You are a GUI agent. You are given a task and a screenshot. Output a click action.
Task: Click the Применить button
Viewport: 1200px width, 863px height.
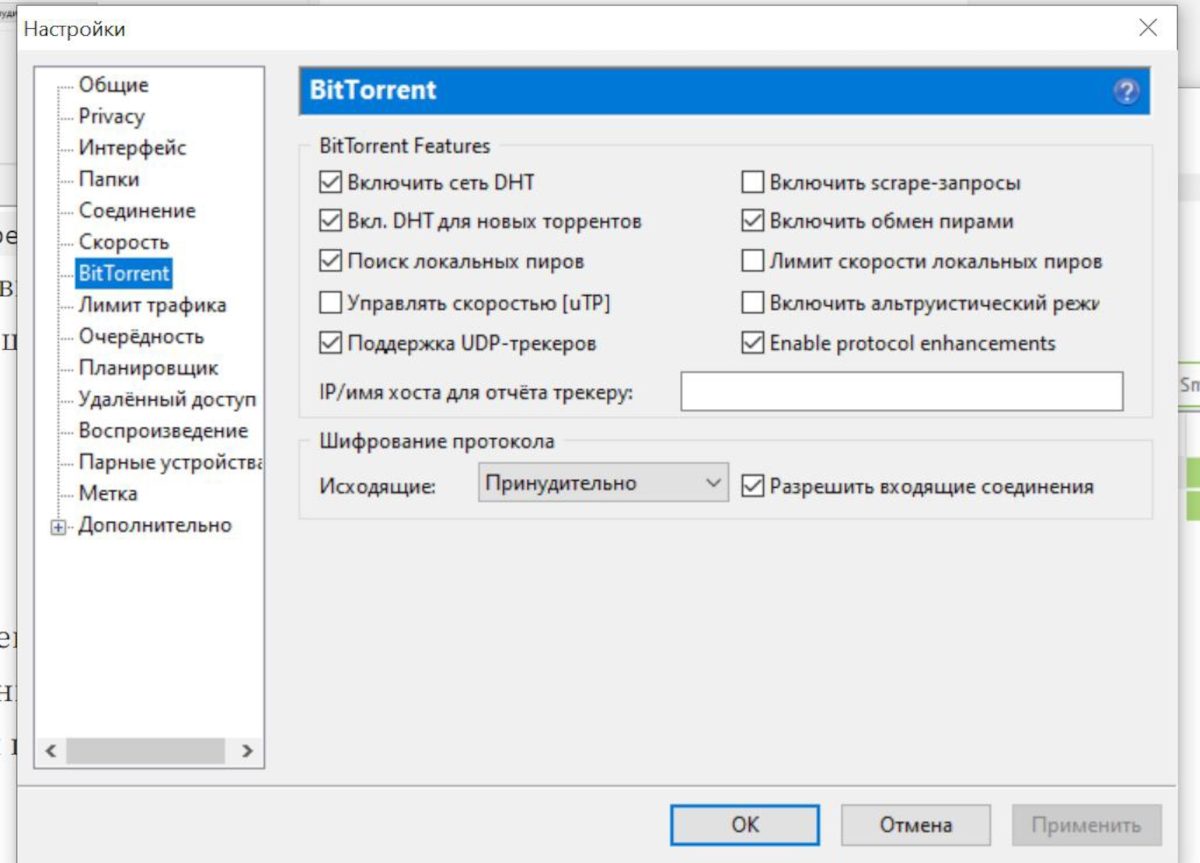coord(1086,825)
